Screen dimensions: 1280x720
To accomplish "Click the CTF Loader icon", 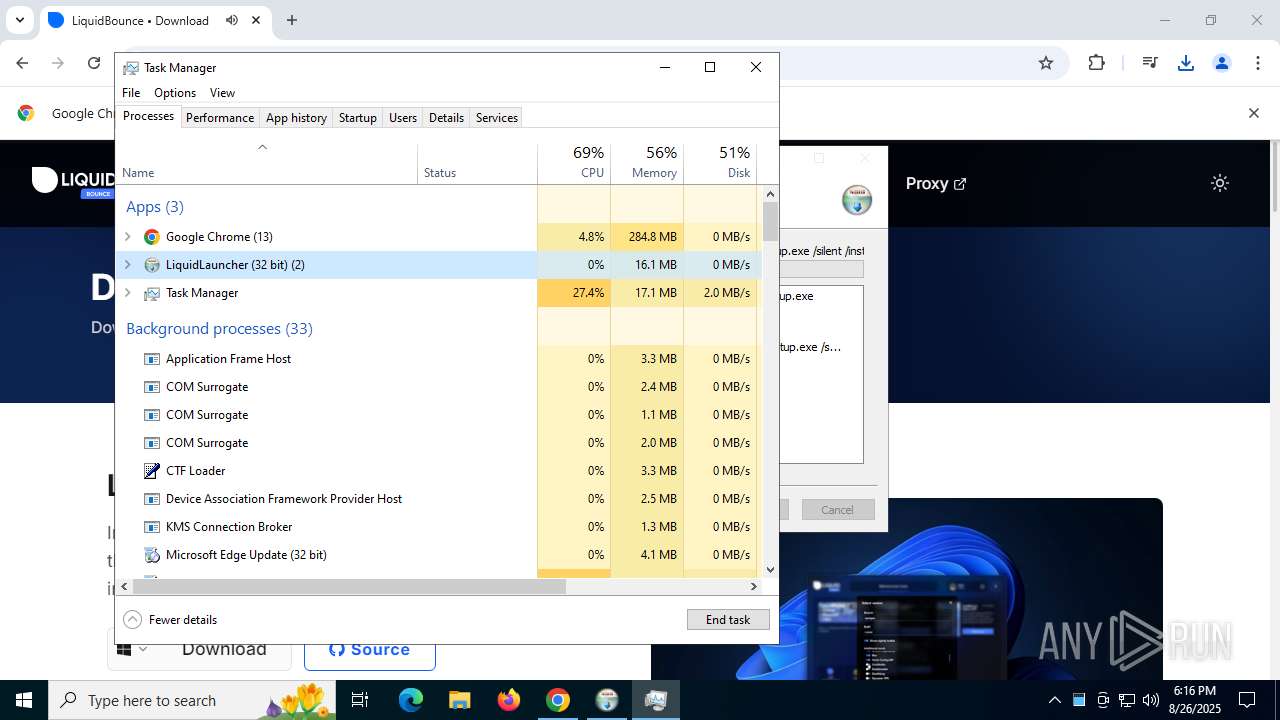I will pyautogui.click(x=152, y=471).
